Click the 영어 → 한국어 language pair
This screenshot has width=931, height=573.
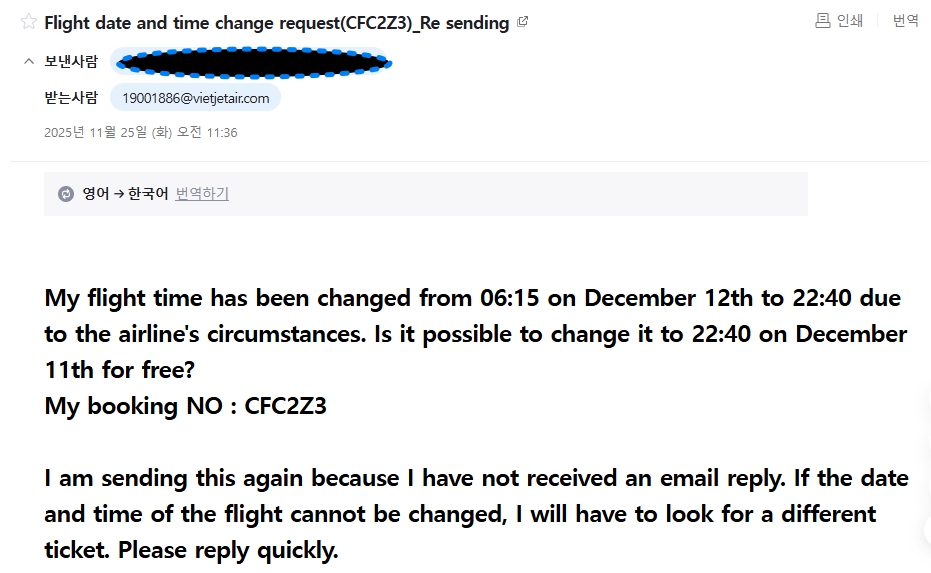point(125,194)
